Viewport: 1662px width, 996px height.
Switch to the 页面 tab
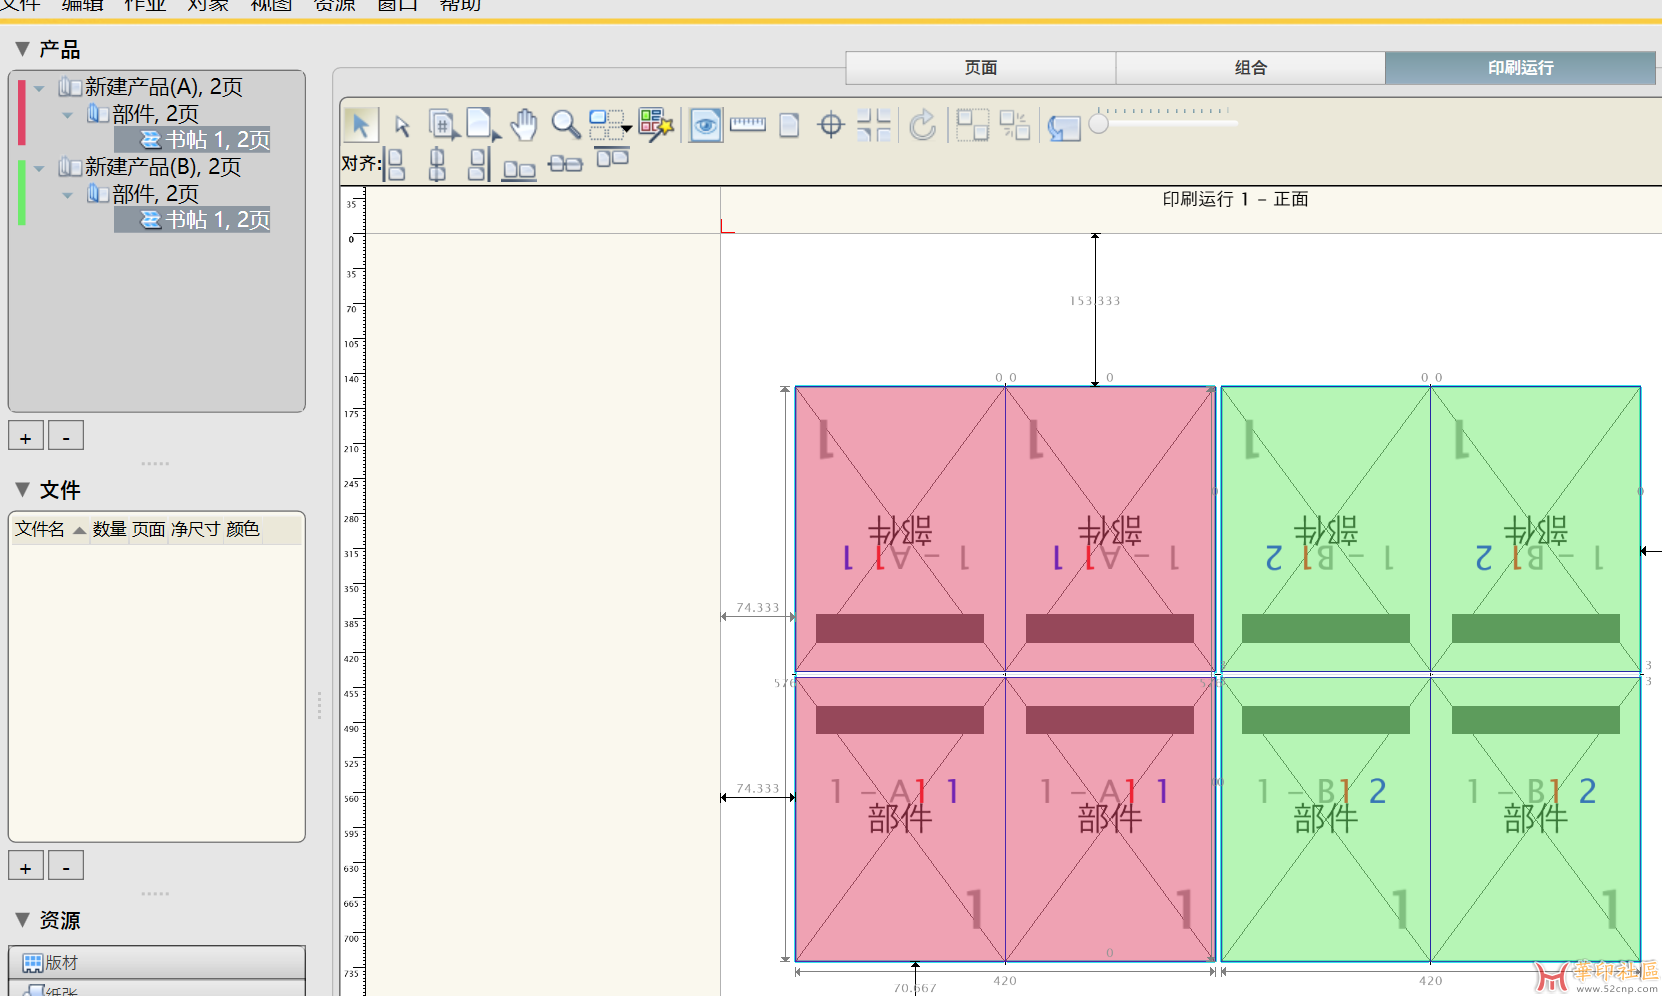pyautogui.click(x=981, y=68)
